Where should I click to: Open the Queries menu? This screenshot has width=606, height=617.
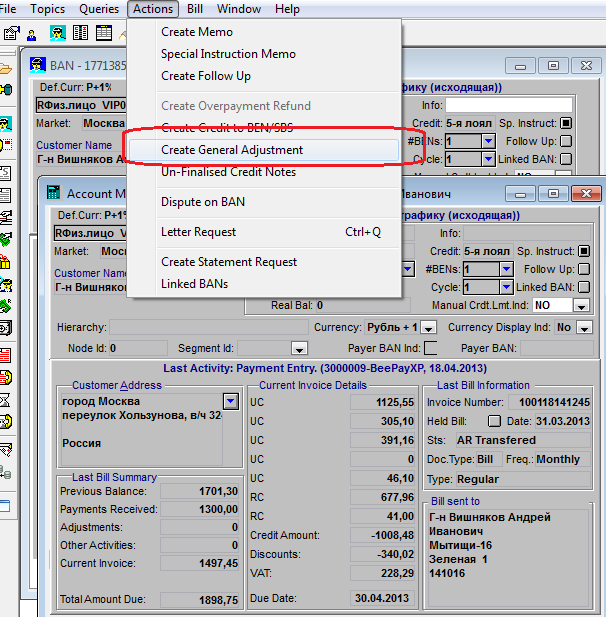coord(99,9)
